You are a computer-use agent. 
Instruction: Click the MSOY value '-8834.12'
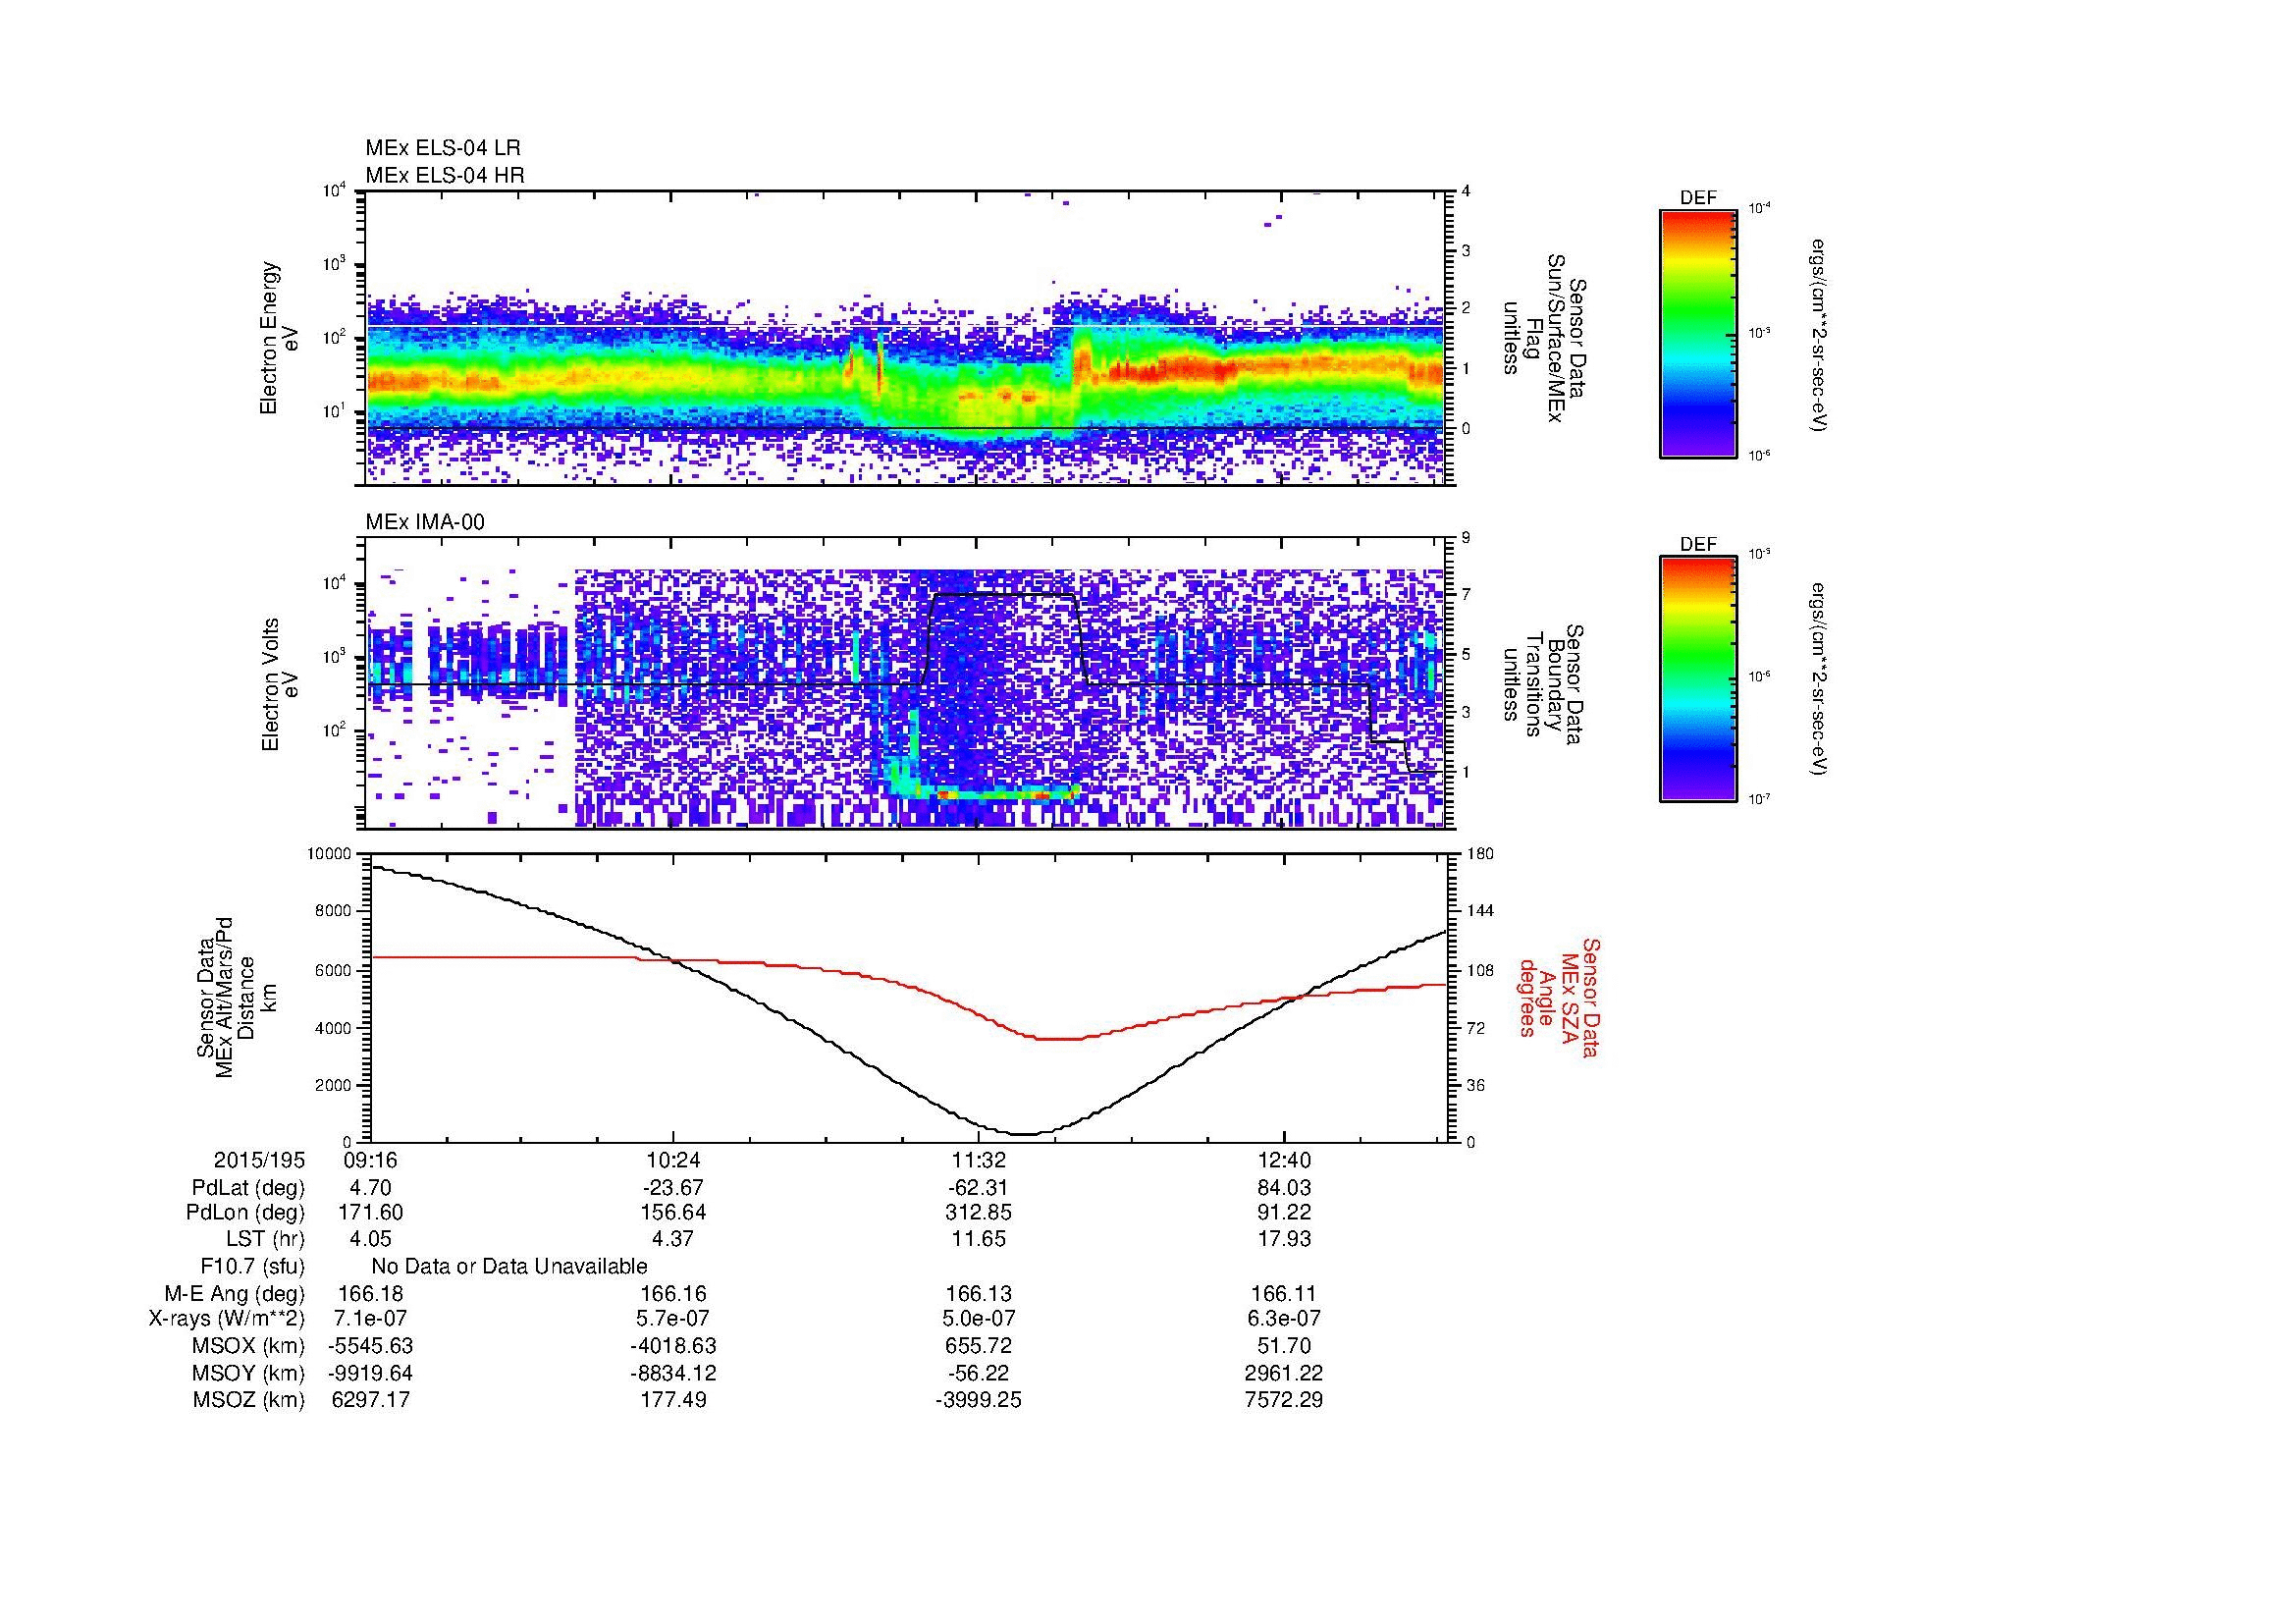point(674,1373)
